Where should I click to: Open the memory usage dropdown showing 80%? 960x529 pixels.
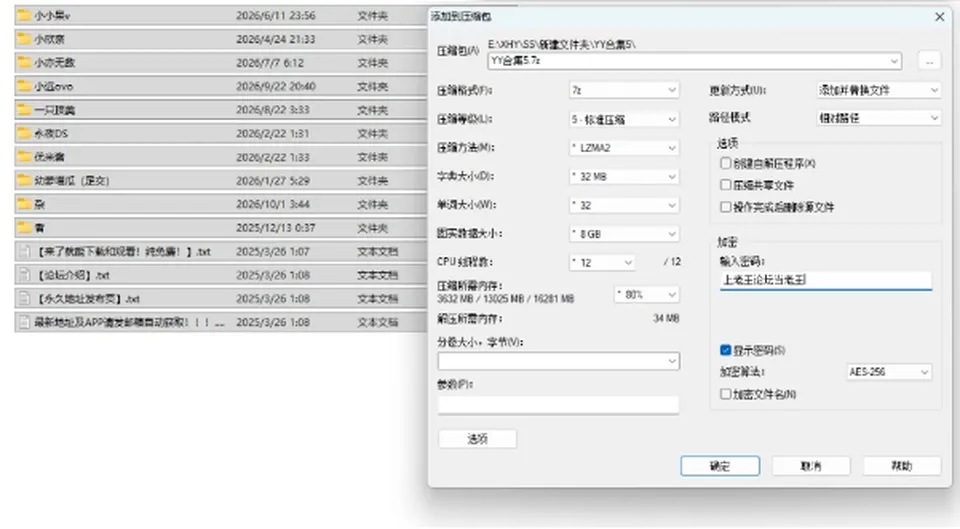pos(647,295)
